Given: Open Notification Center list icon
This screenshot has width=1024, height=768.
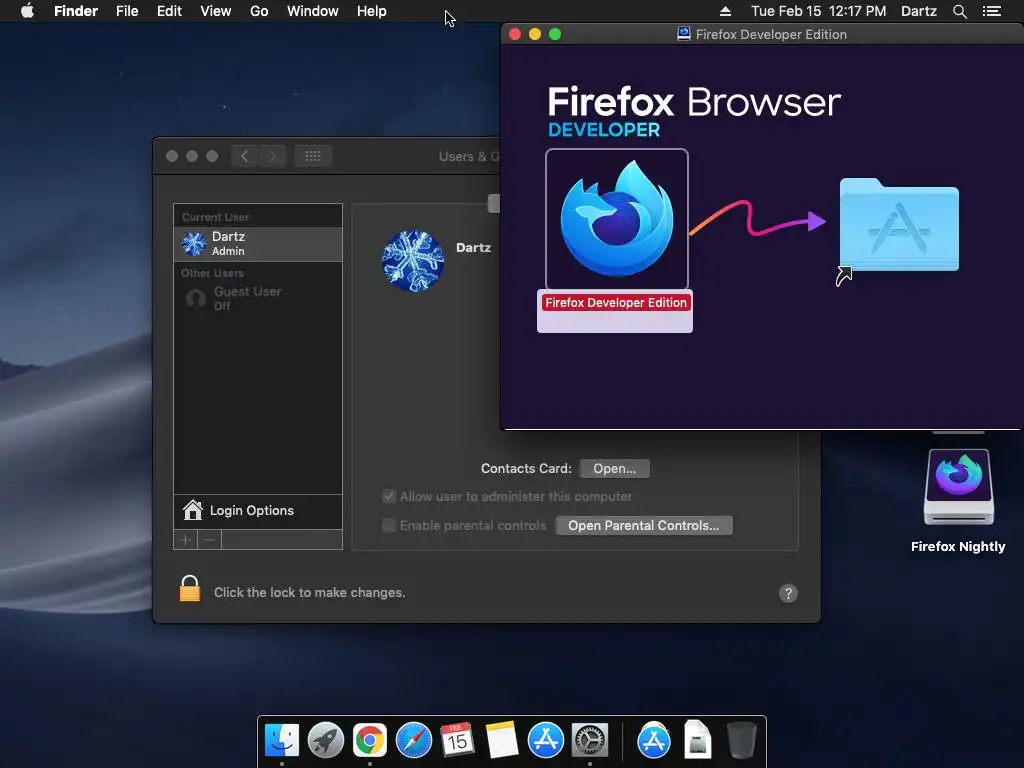Looking at the screenshot, I should [x=991, y=11].
